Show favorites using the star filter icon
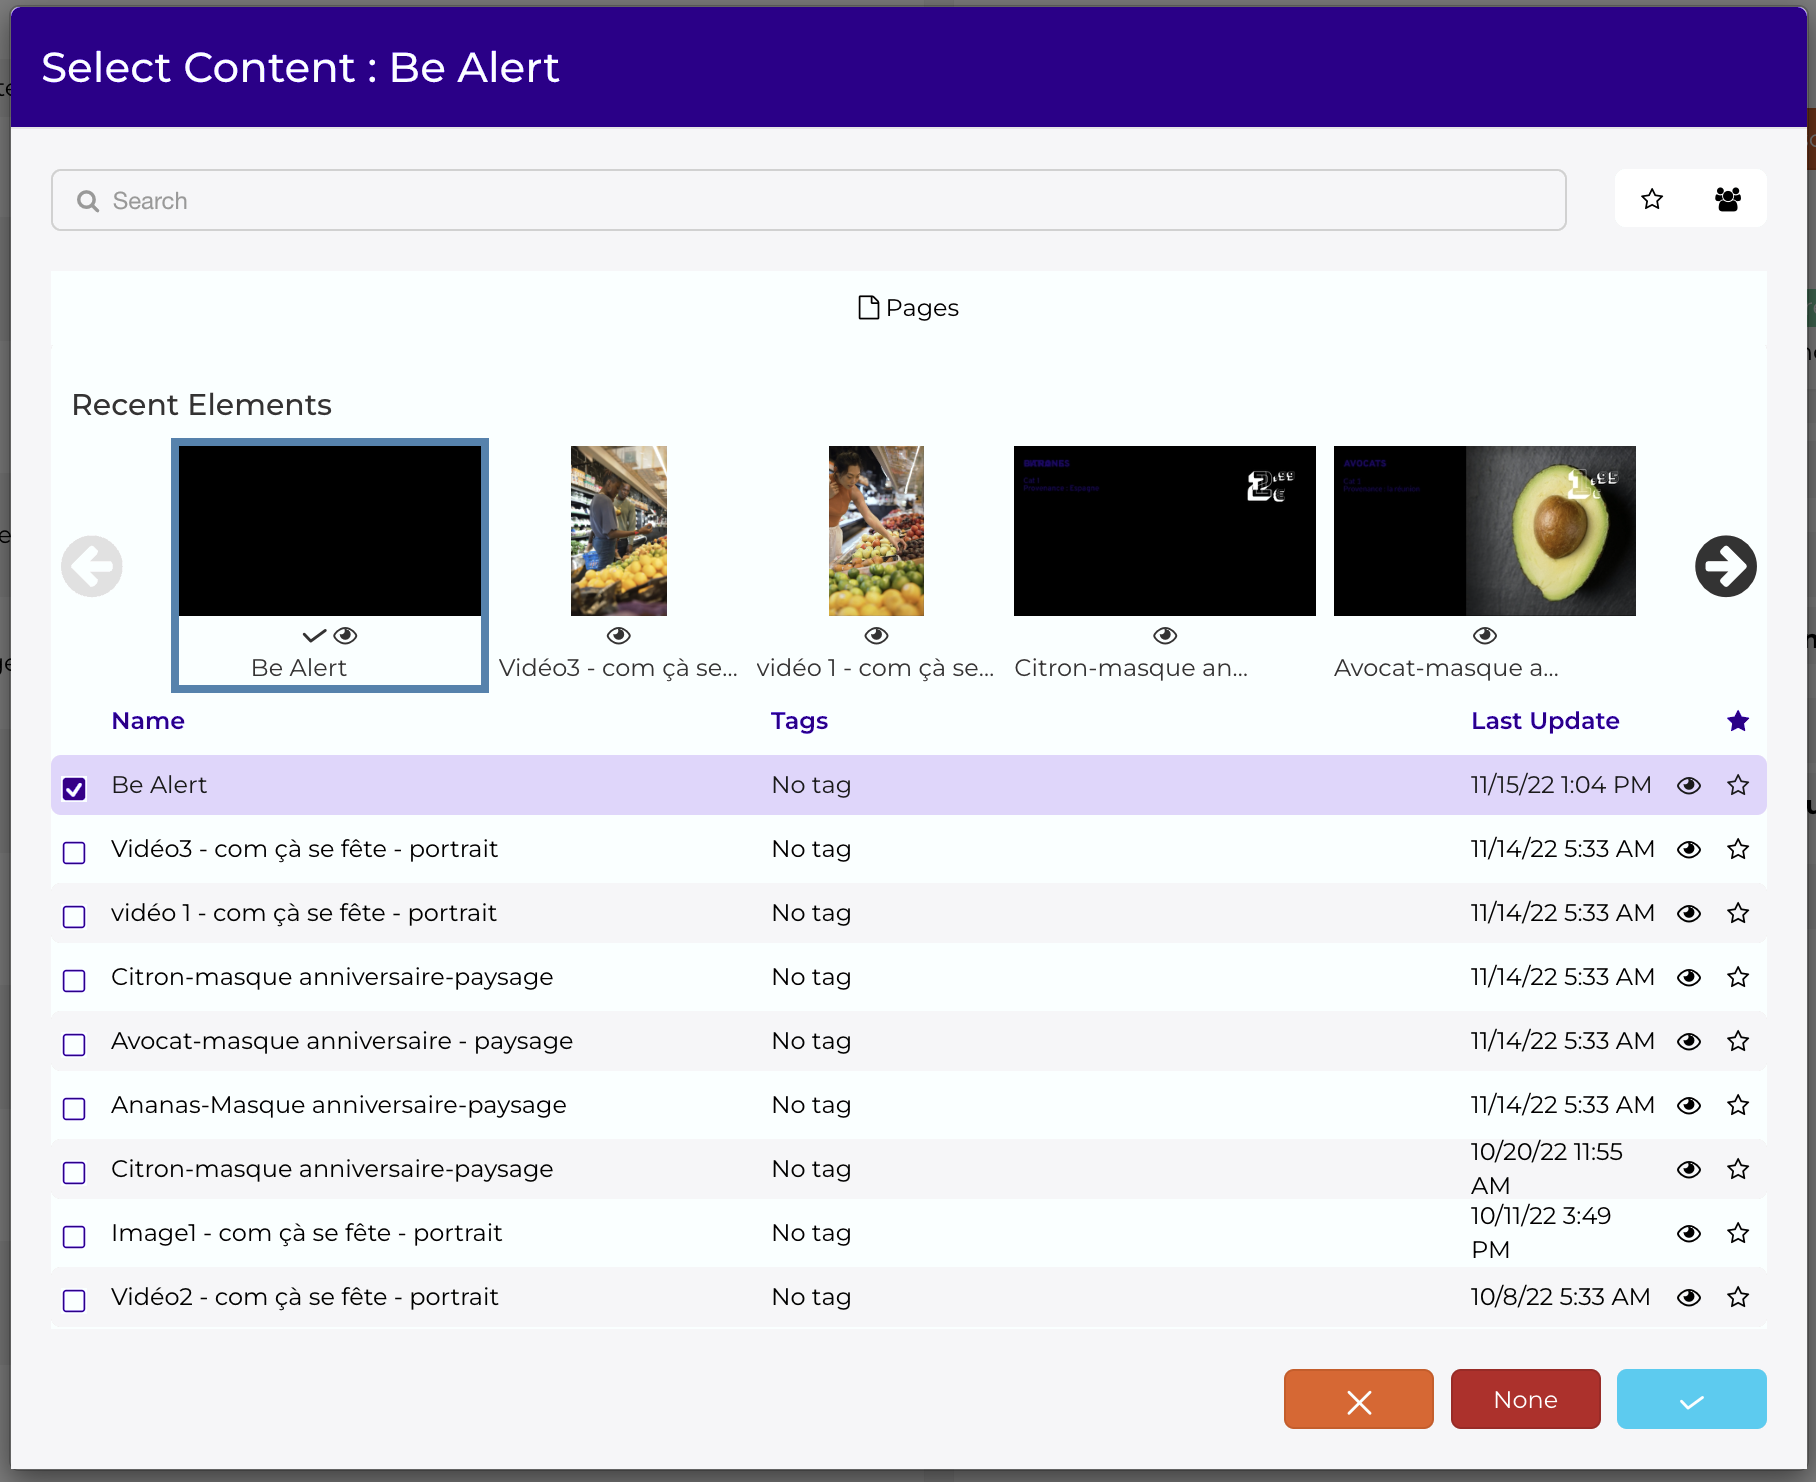The image size is (1816, 1482). tap(1652, 199)
